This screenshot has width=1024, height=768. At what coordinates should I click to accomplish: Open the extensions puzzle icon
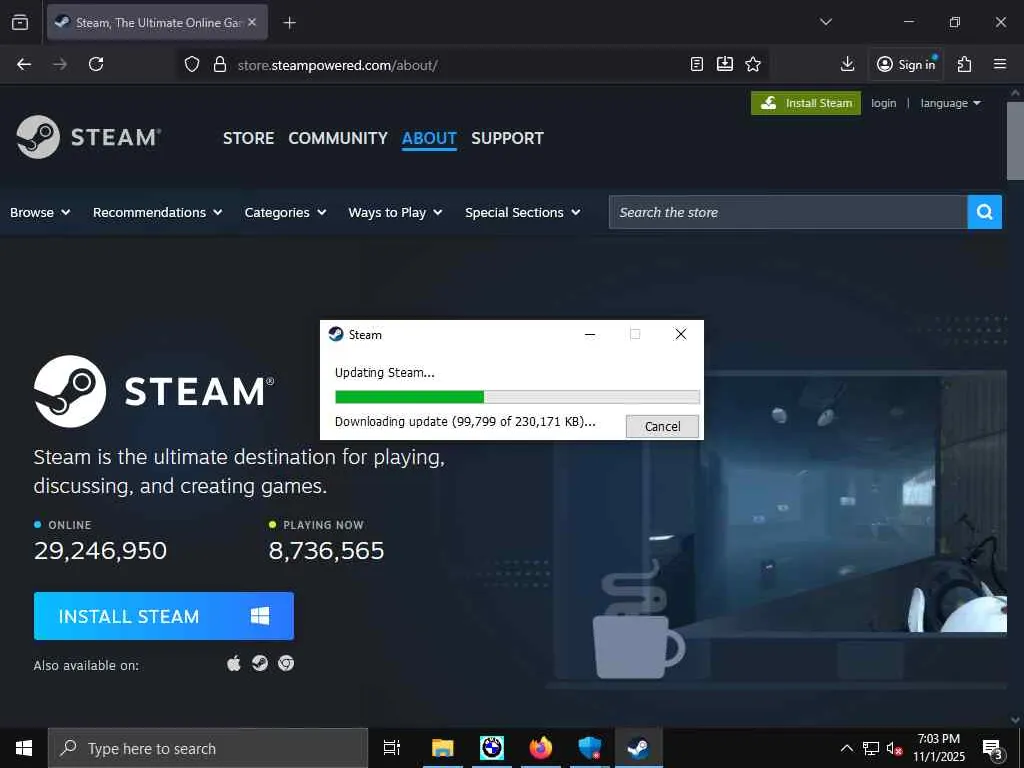pyautogui.click(x=964, y=64)
